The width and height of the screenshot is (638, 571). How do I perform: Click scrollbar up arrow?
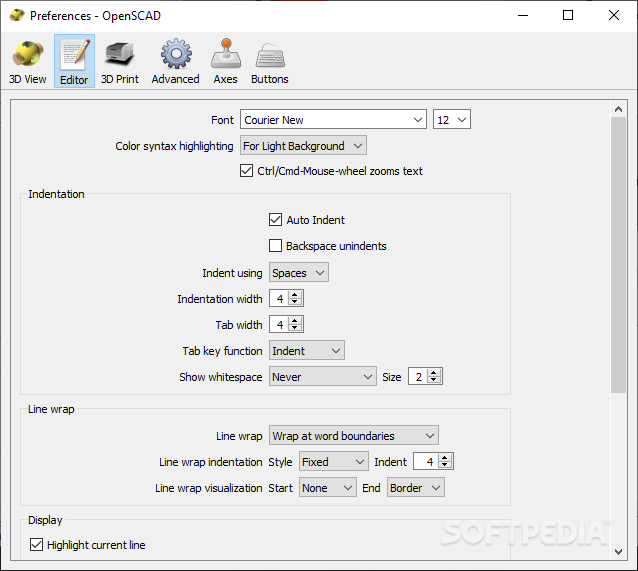pos(618,109)
